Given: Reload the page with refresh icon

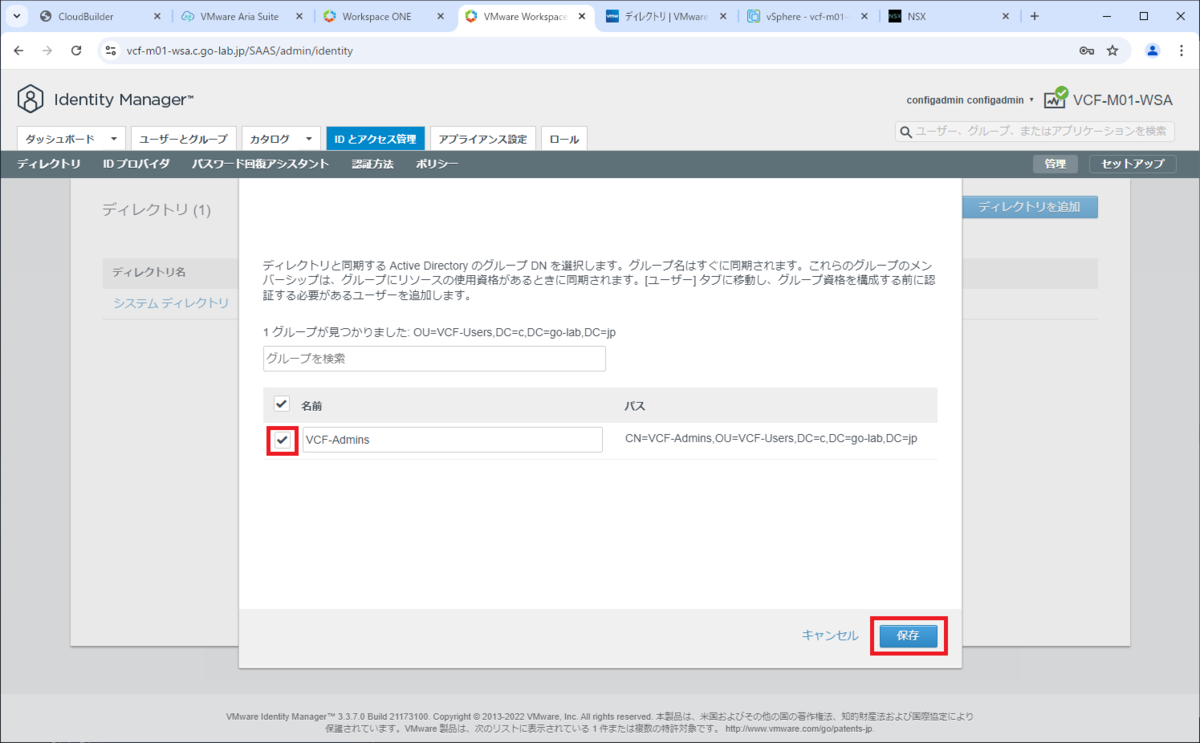Looking at the screenshot, I should click(76, 50).
